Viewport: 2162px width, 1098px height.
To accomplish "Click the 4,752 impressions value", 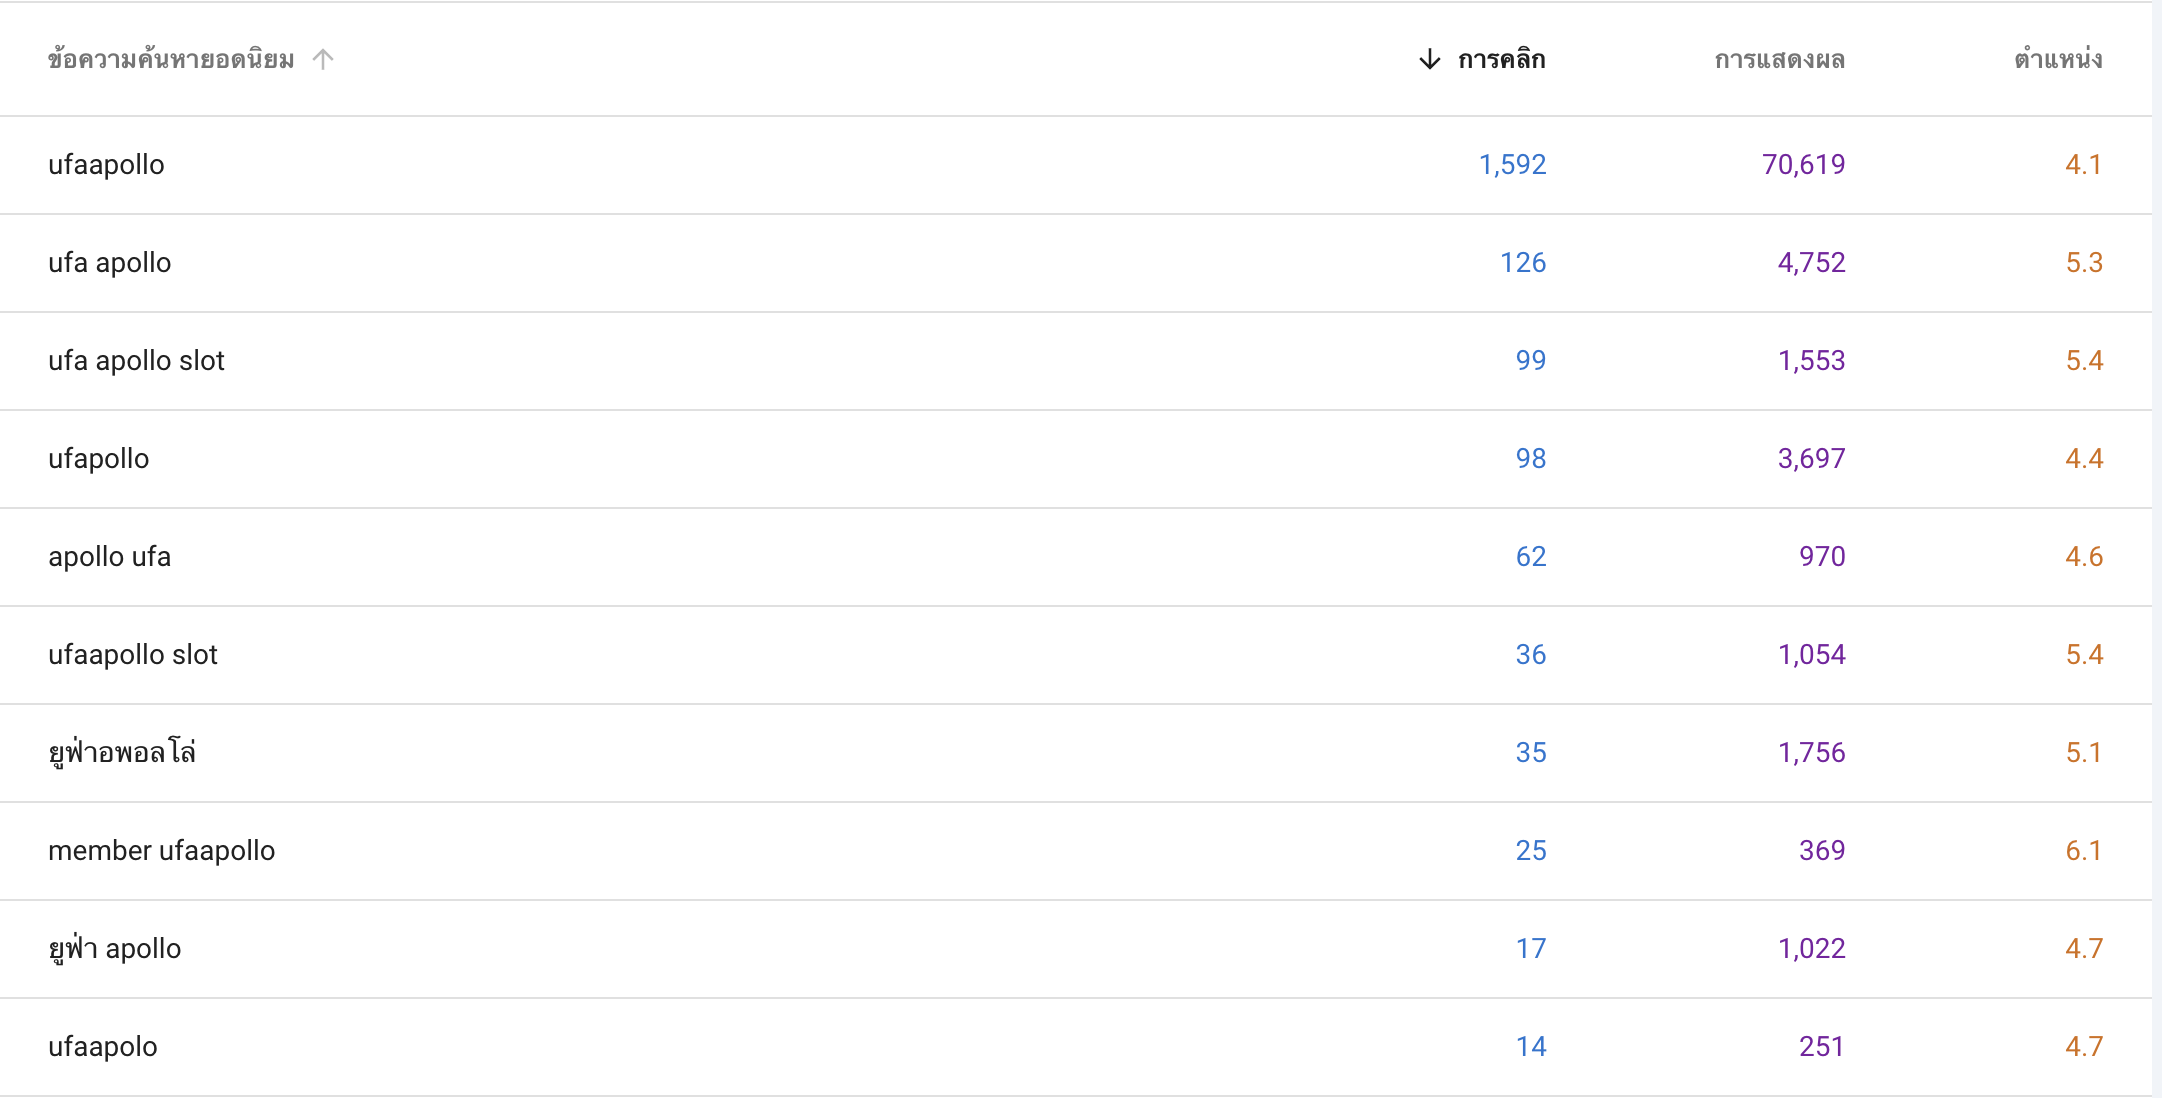I will 1811,263.
